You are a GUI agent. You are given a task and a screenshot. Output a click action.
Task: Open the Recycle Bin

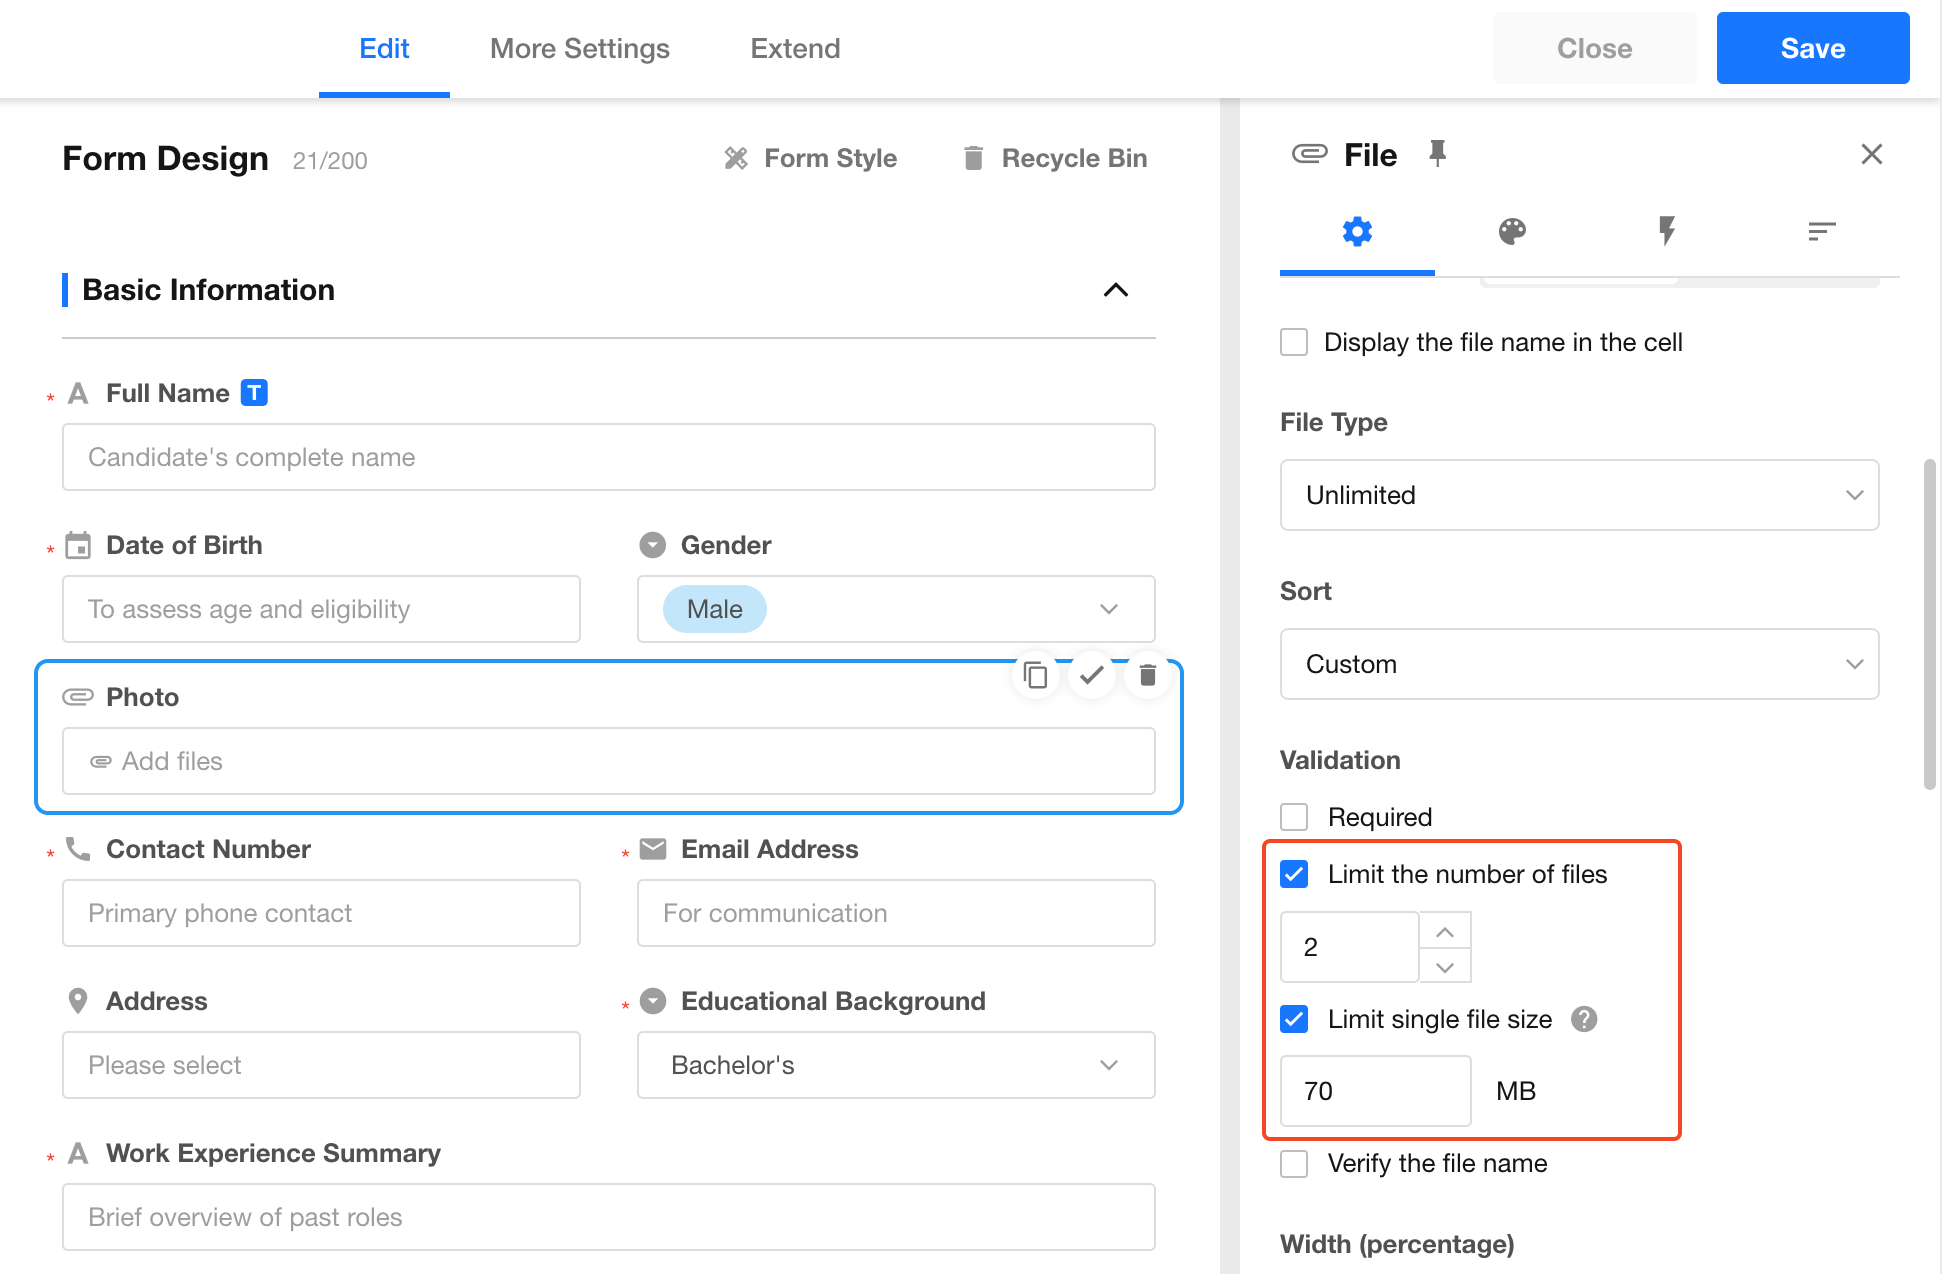click(1055, 158)
